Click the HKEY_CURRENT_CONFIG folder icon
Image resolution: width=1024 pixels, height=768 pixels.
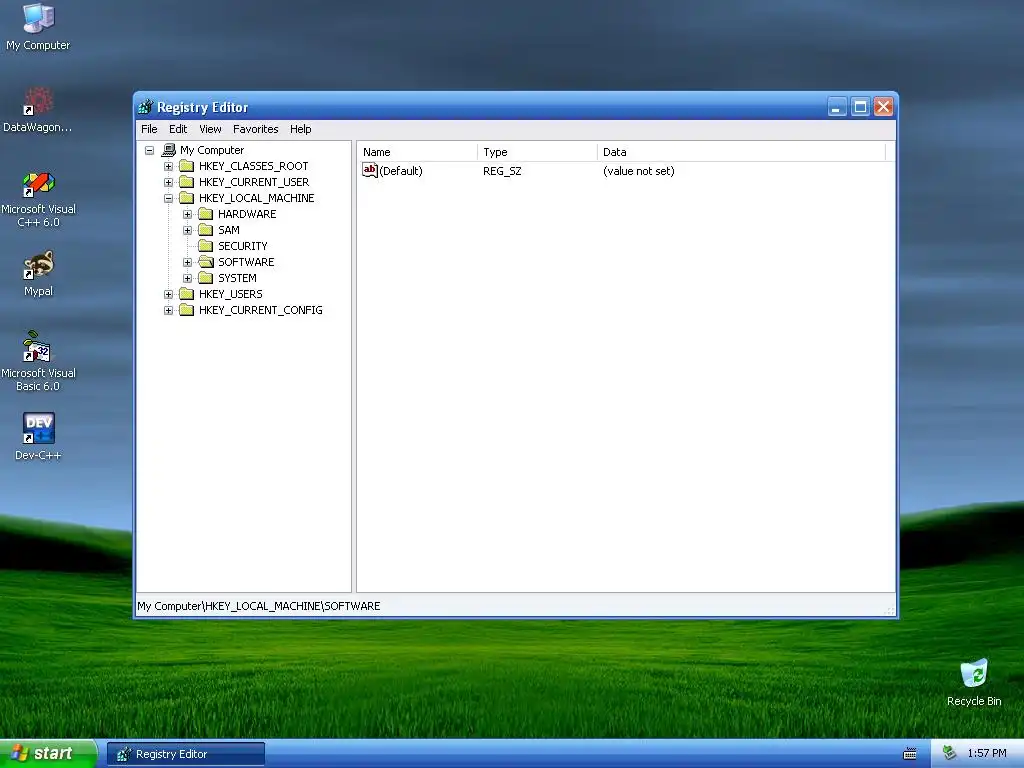[x=187, y=310]
